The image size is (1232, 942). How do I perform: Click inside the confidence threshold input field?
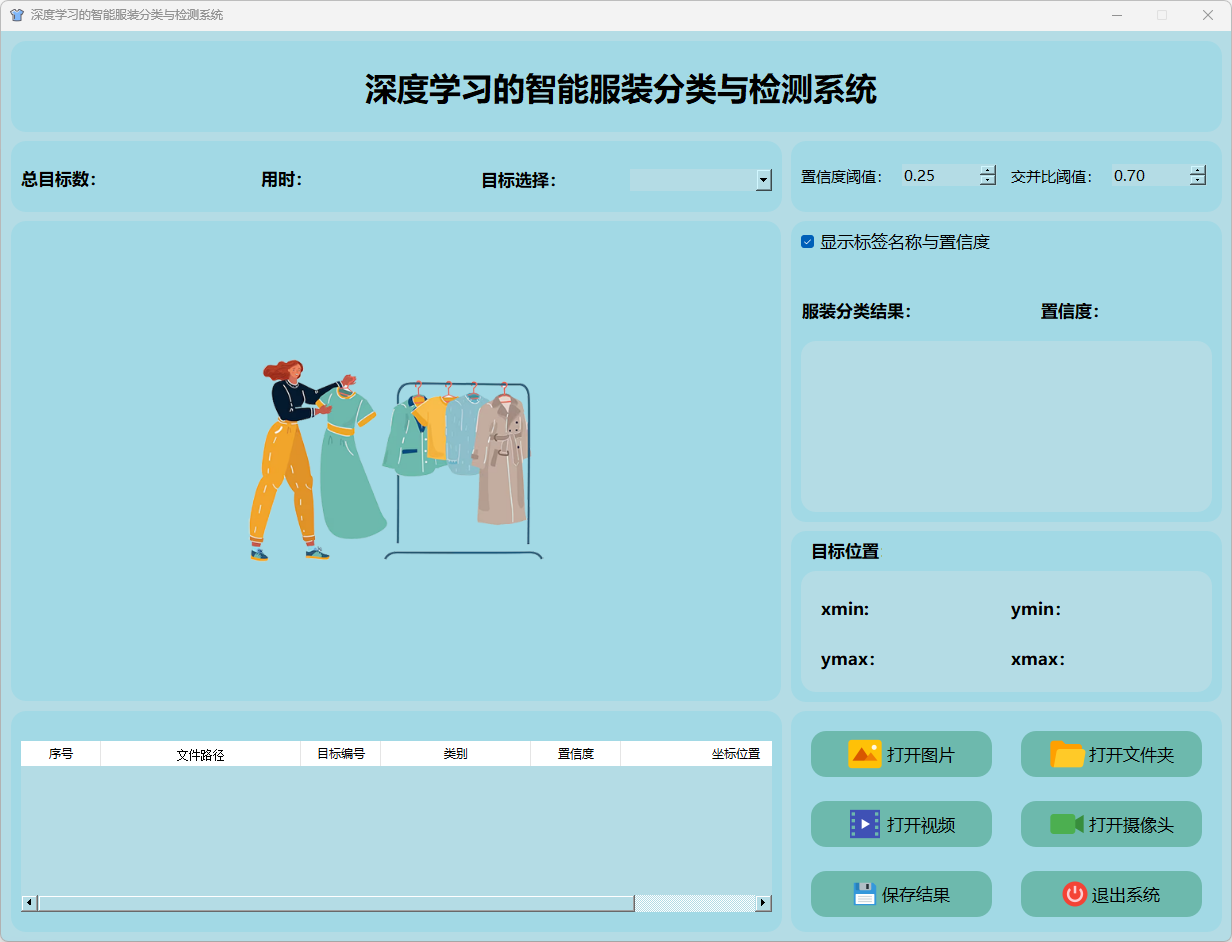click(938, 176)
